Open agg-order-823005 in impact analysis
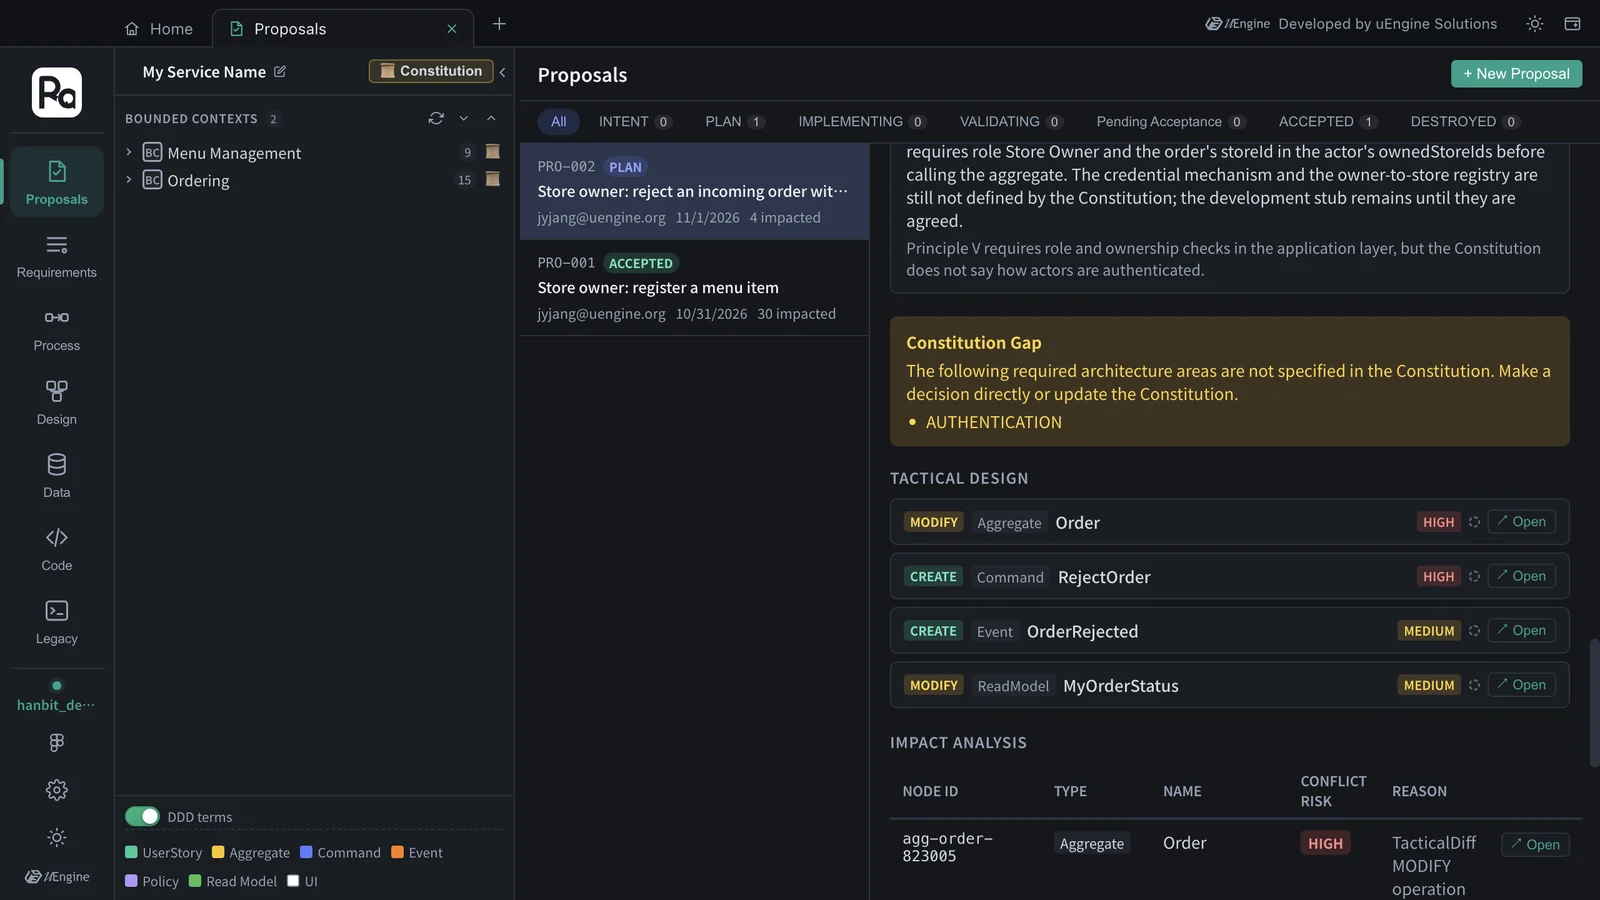The width and height of the screenshot is (1600, 900). [1535, 845]
